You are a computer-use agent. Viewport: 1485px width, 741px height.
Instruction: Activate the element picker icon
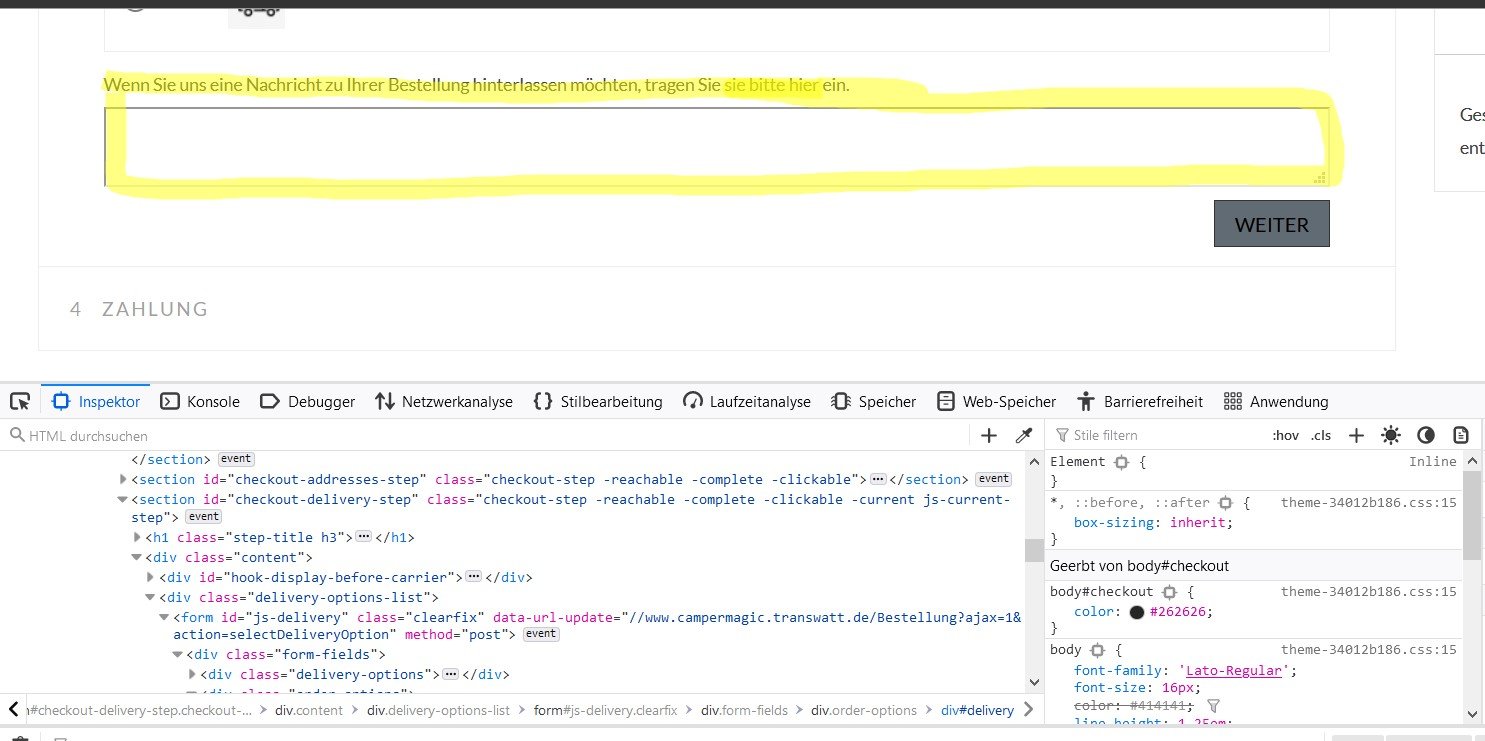point(20,402)
